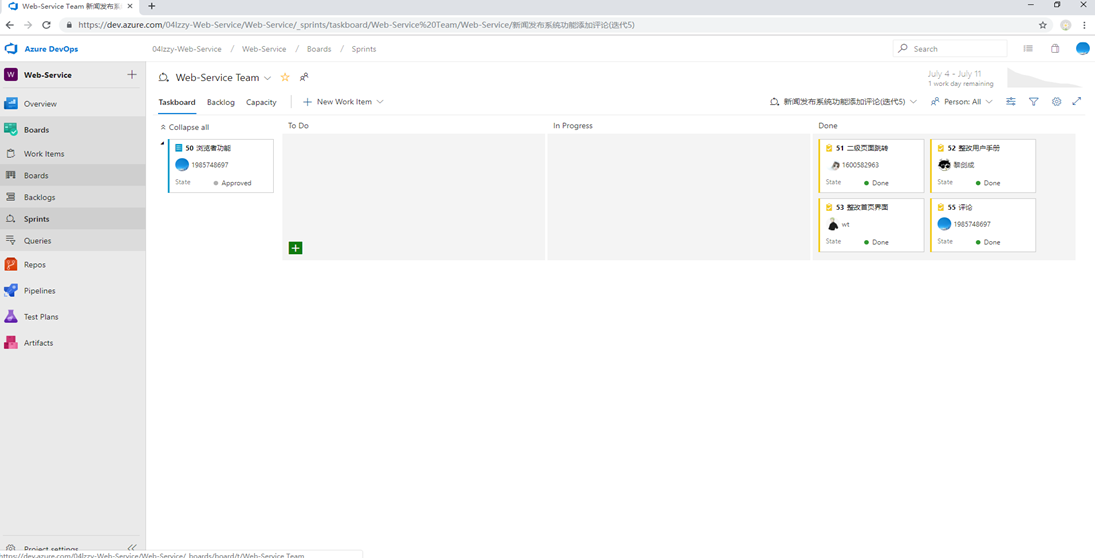This screenshot has height=558, width=1095.
Task: Open the Web-Service project header
Action: click(x=47, y=75)
